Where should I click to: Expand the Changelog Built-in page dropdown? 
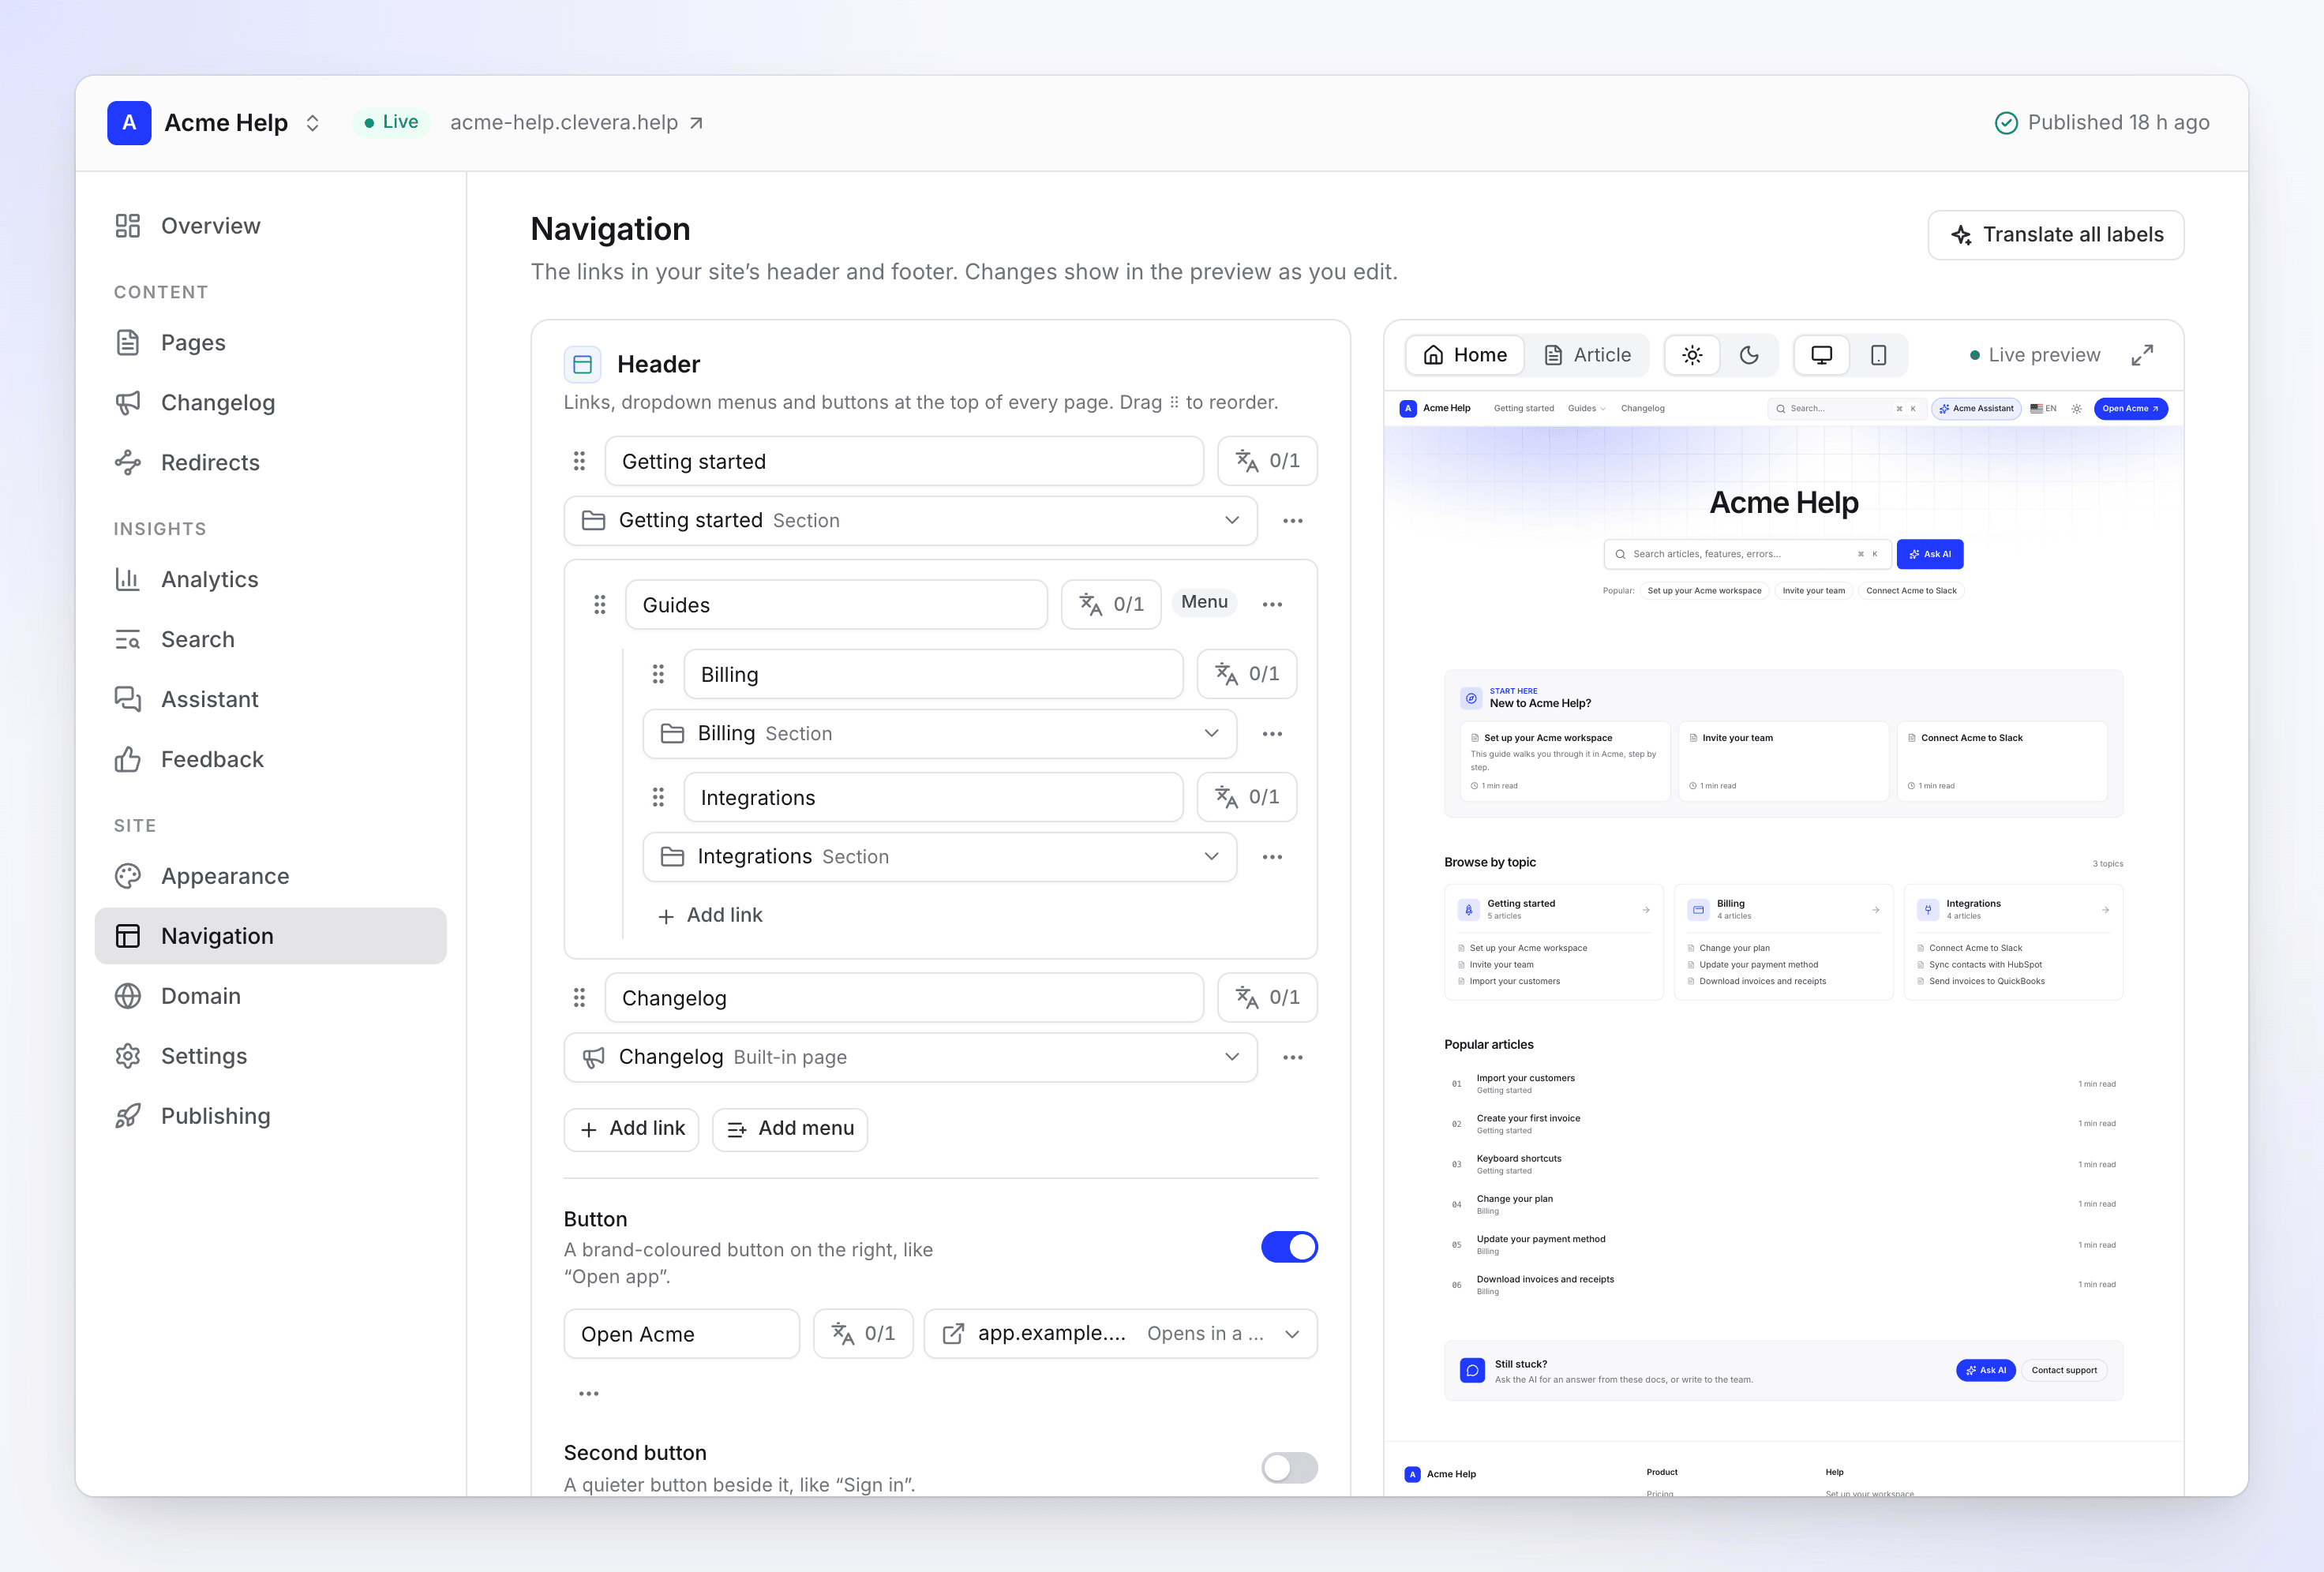click(910, 1057)
